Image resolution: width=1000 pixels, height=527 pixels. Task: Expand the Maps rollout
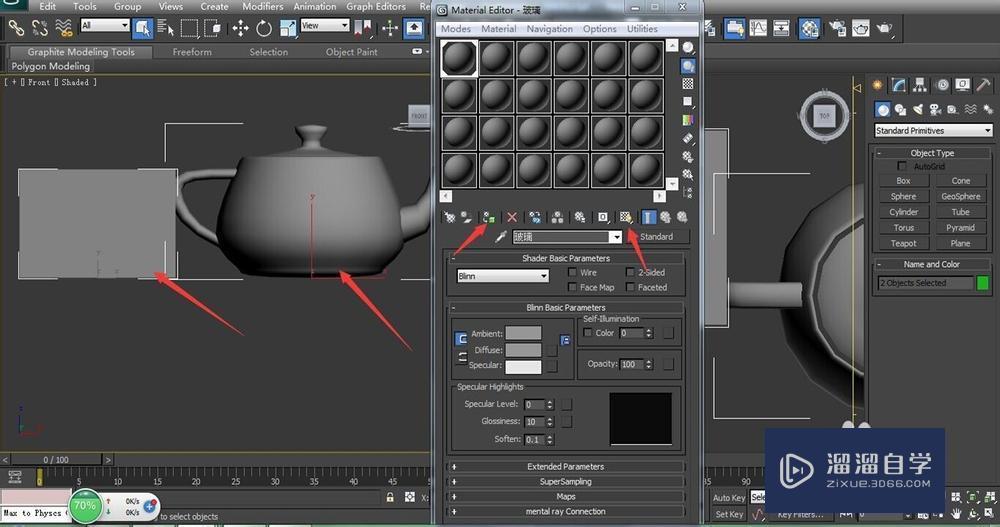point(565,496)
